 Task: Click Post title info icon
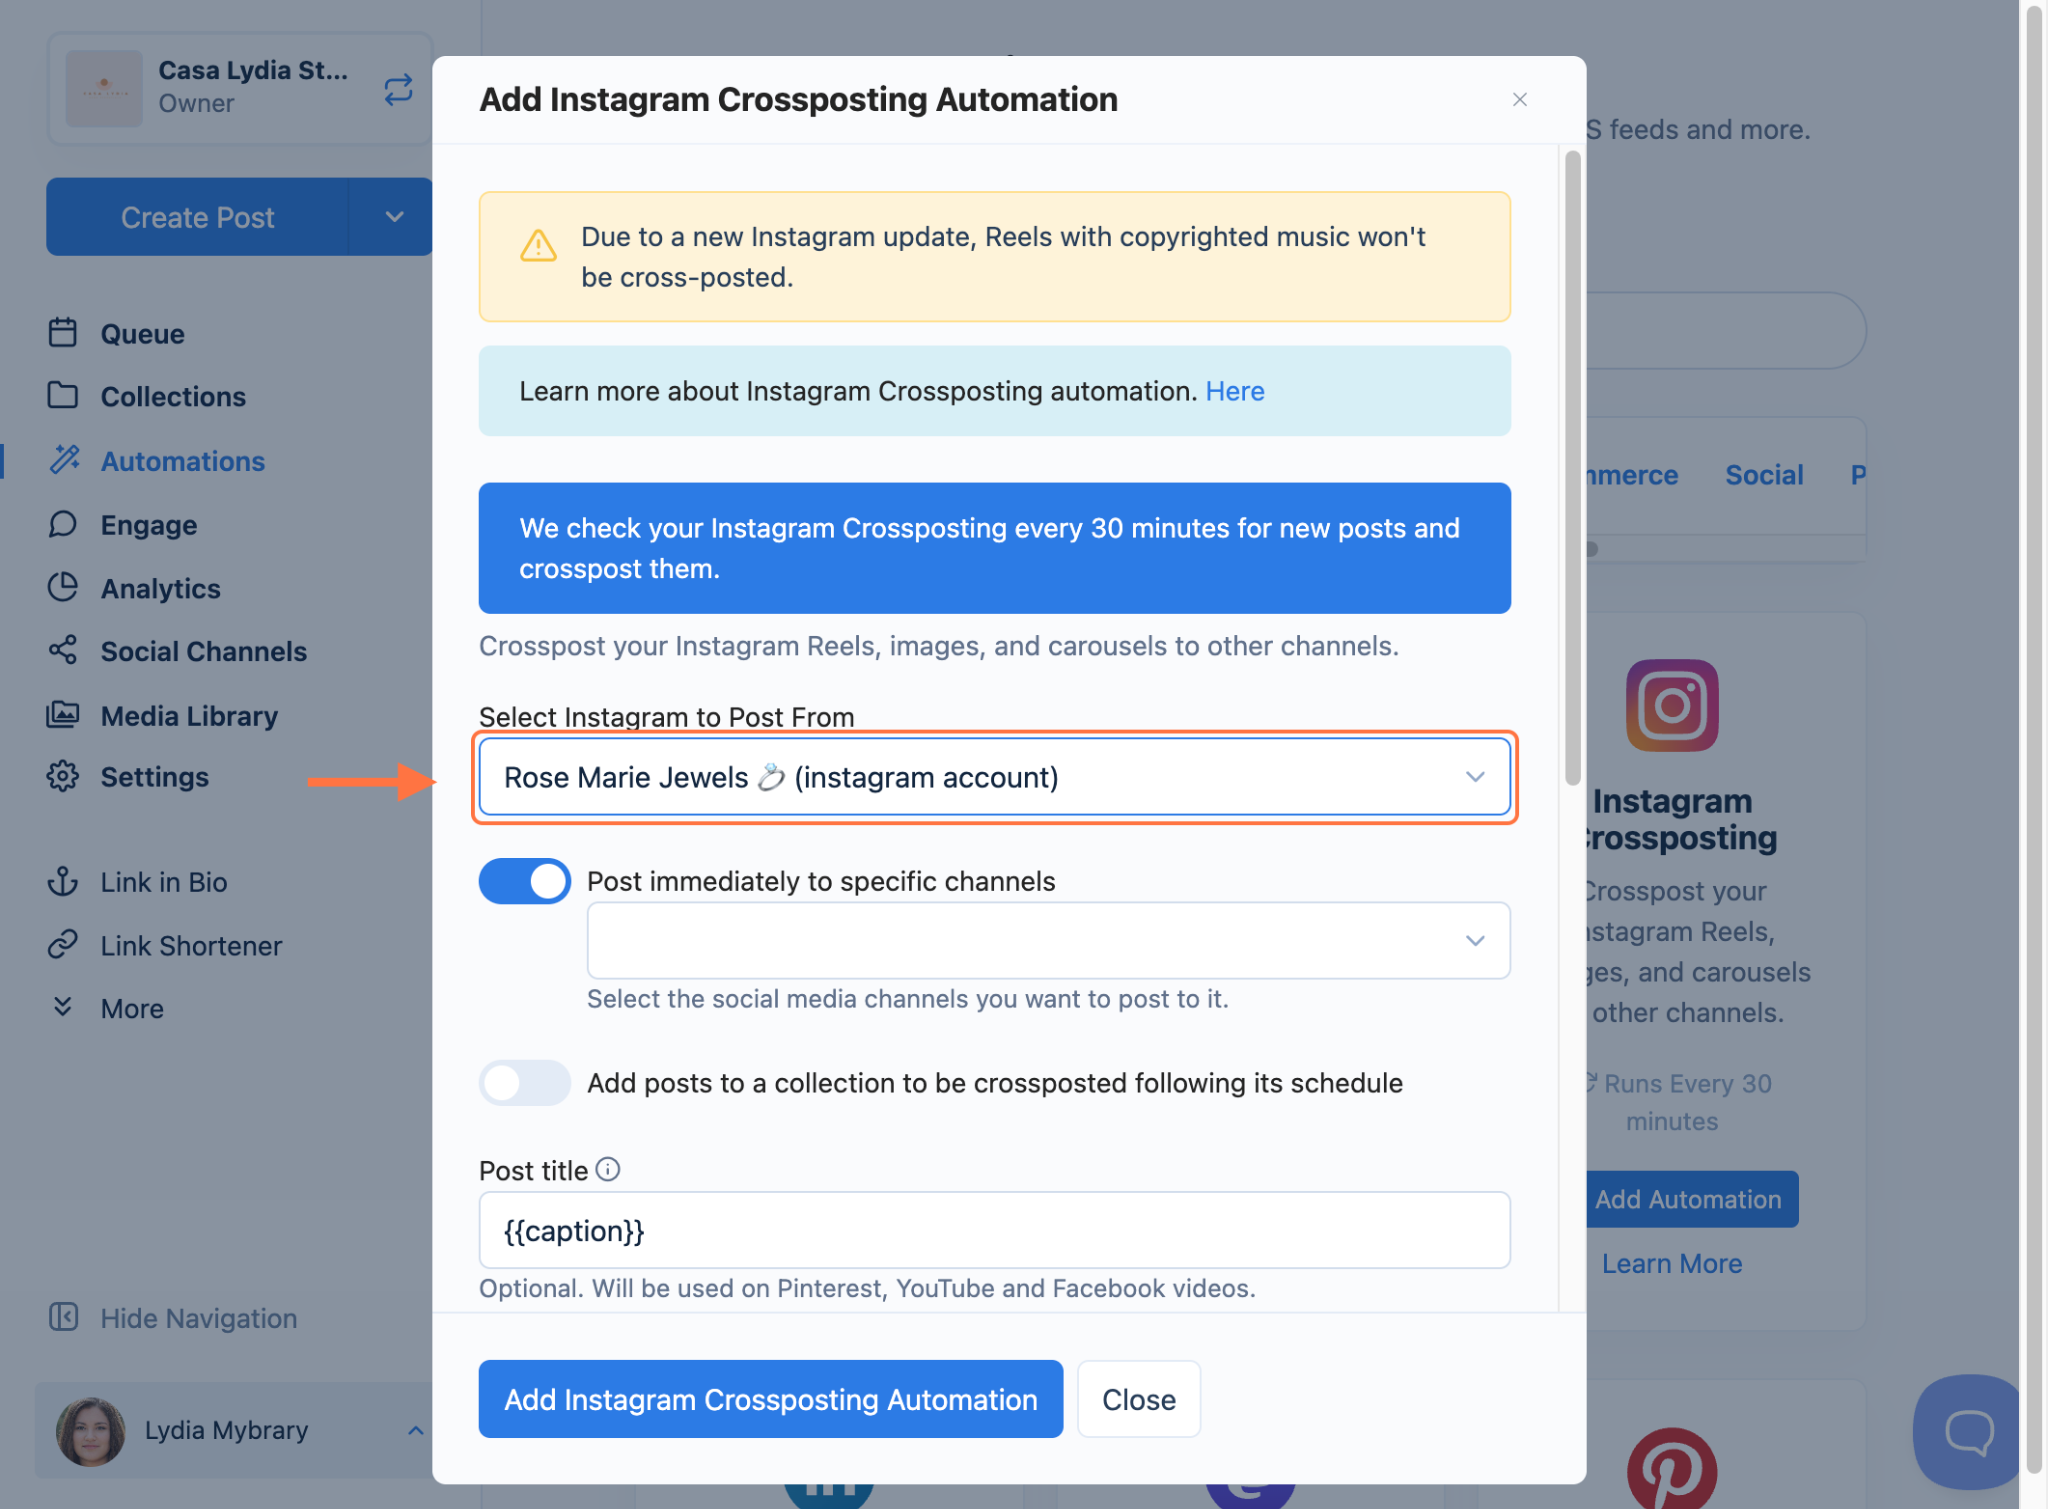click(608, 1169)
